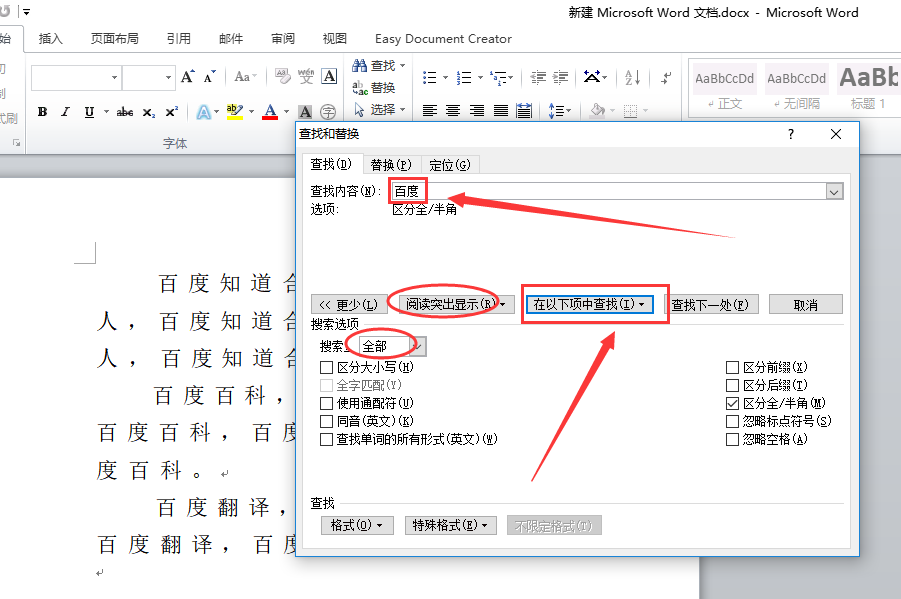Viewport: 901px width, 599px height.
Task: Toggle bold formatting in the ribbon
Action: [43, 112]
